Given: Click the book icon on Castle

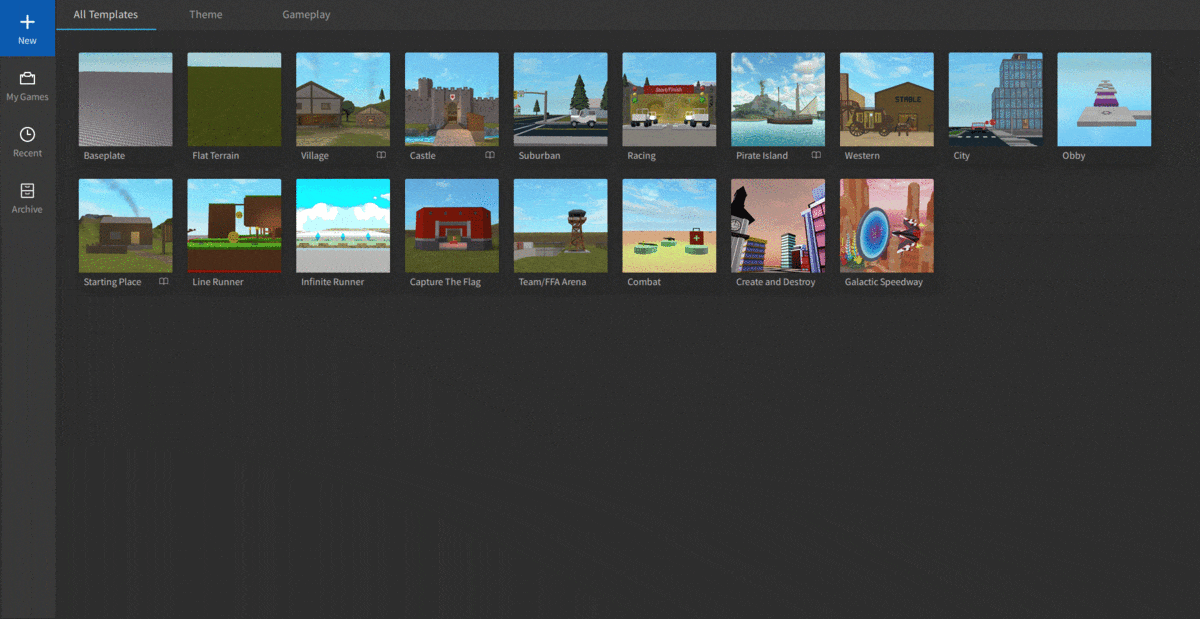Looking at the screenshot, I should click(490, 156).
